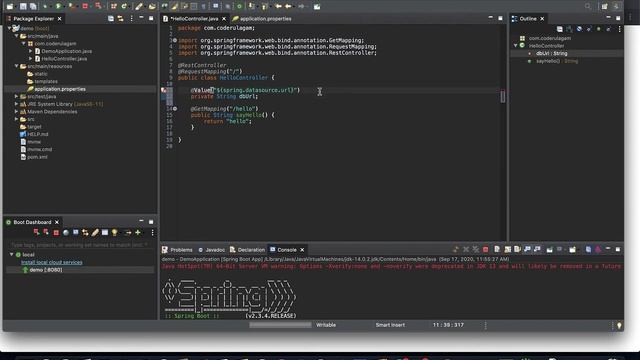Select sayHello() in Outline
This screenshot has height=360, width=640.
[557, 61]
